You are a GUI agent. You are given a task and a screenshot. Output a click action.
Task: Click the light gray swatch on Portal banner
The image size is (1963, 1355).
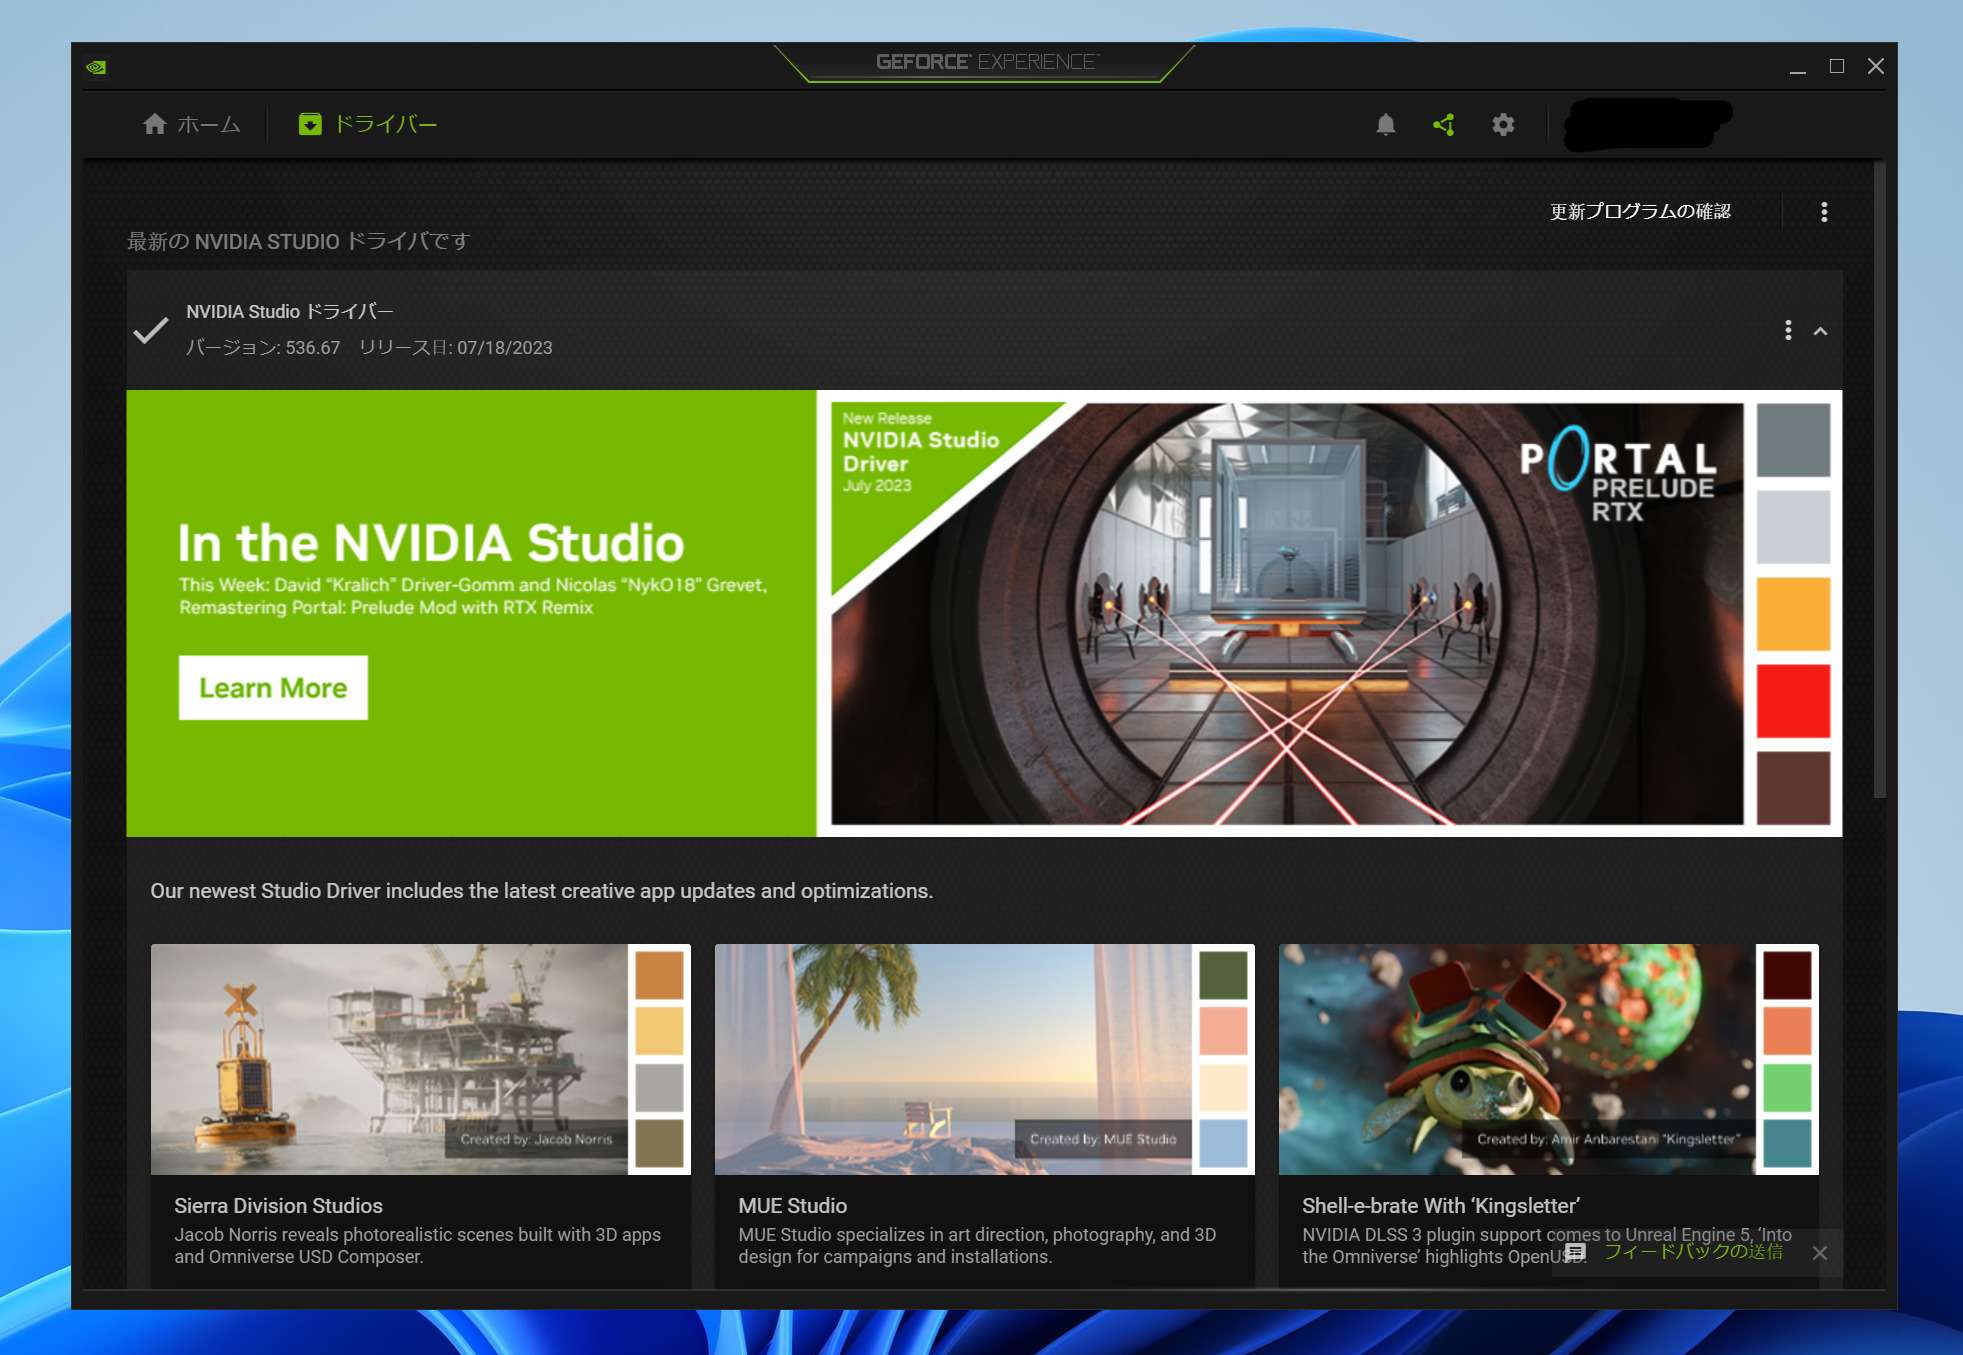pos(1793,527)
